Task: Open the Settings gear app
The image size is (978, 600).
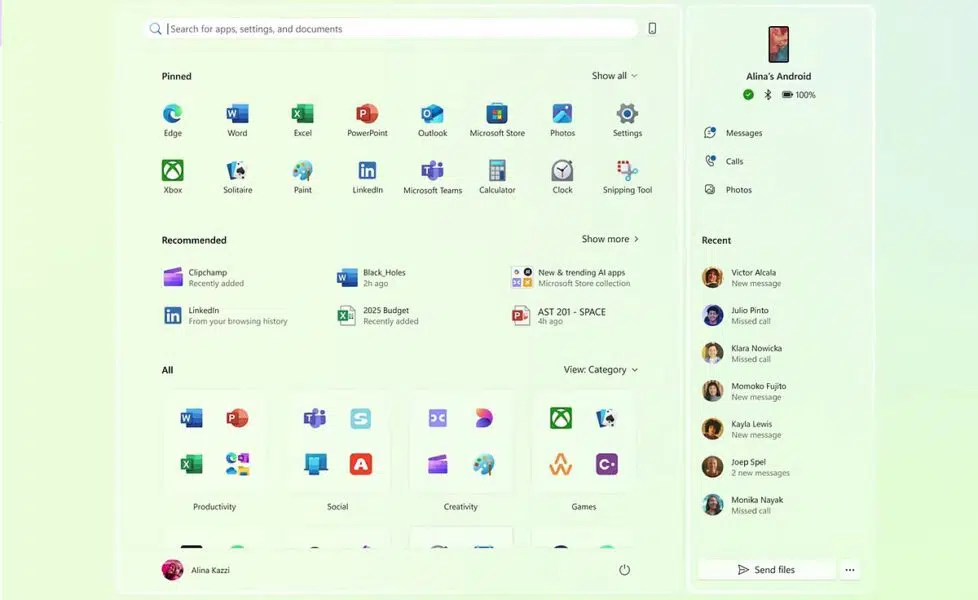Action: point(627,120)
